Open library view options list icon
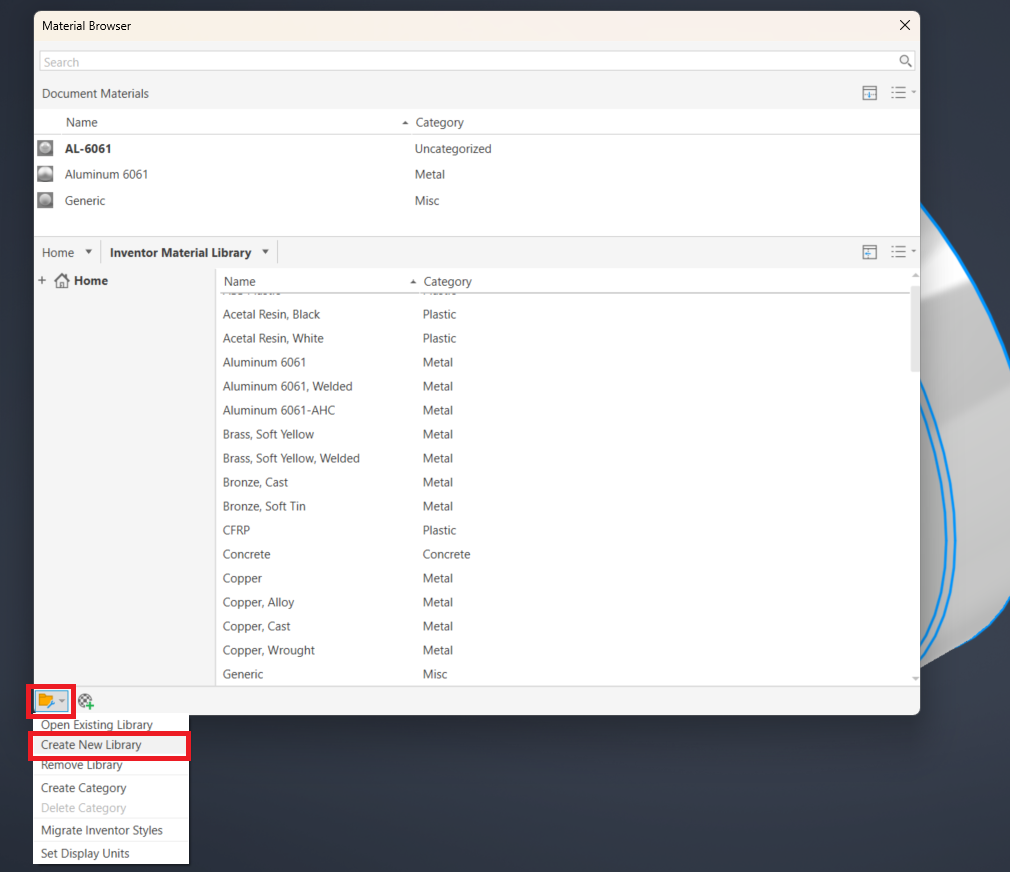The image size is (1010, 872). pyautogui.click(x=902, y=252)
